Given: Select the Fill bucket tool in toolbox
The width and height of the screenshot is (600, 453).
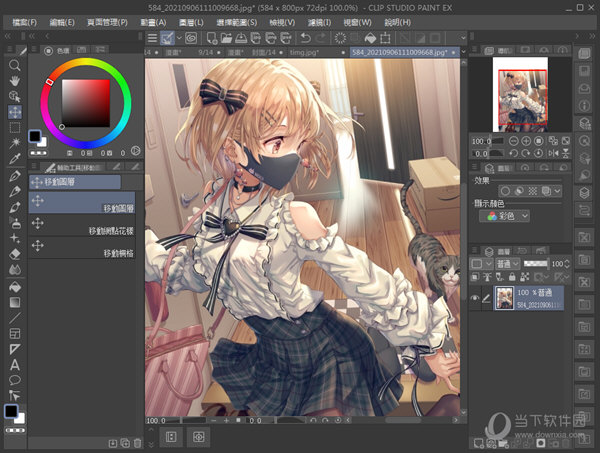Looking at the screenshot, I should 15,286.
